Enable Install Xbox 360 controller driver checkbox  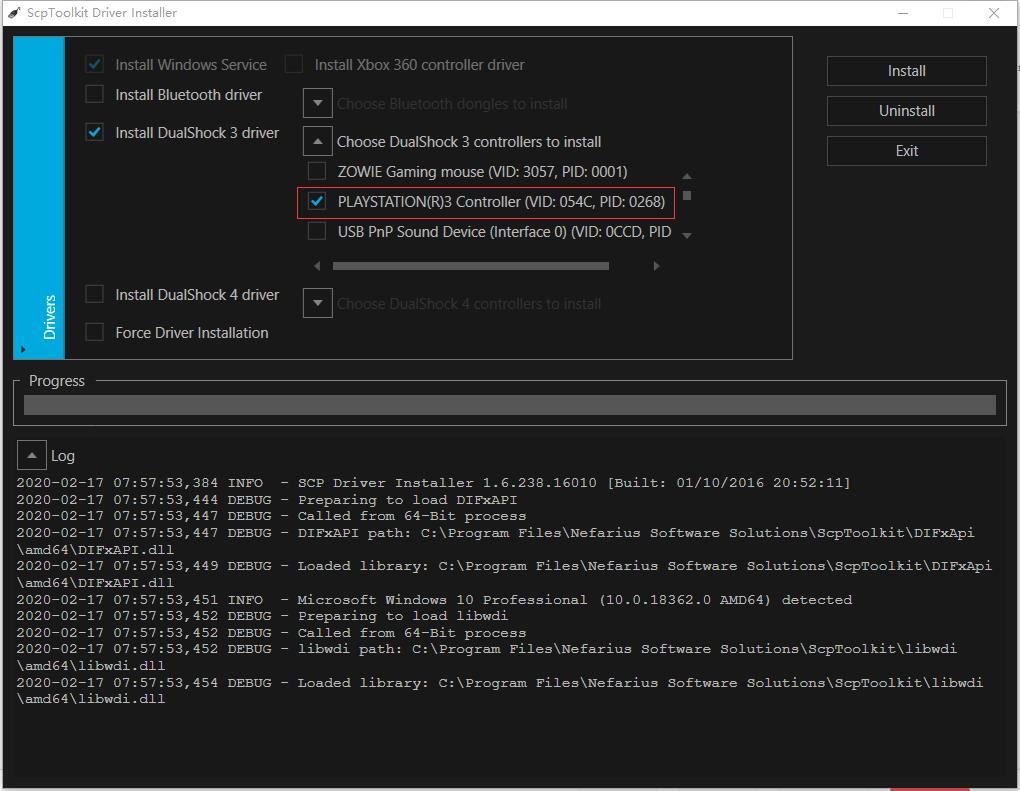(x=294, y=64)
